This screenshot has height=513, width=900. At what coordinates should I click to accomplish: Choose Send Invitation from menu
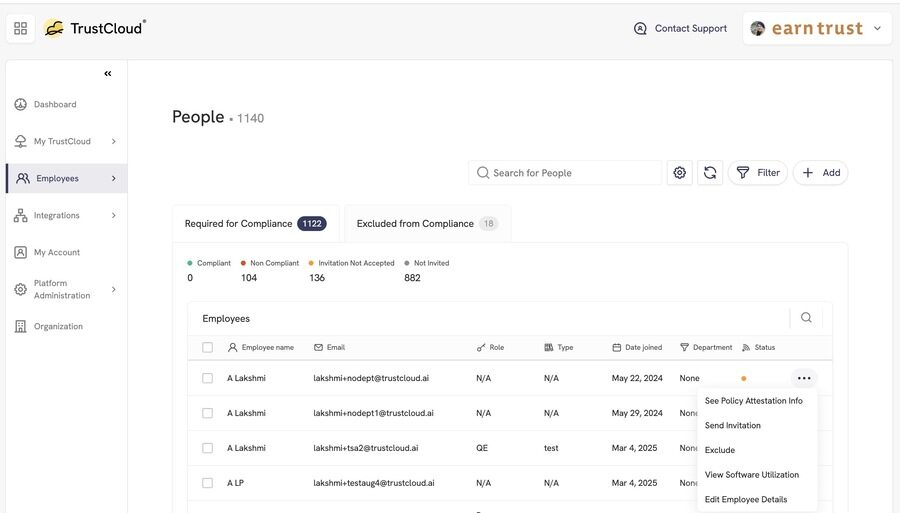pos(732,425)
